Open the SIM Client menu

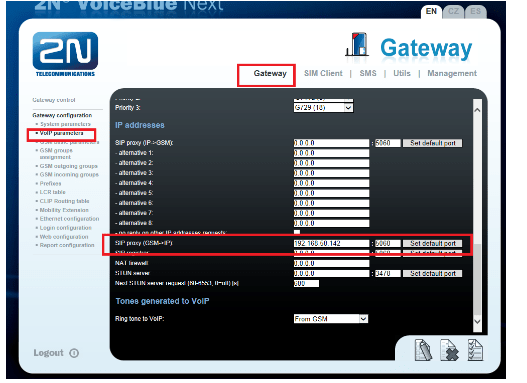(x=323, y=73)
